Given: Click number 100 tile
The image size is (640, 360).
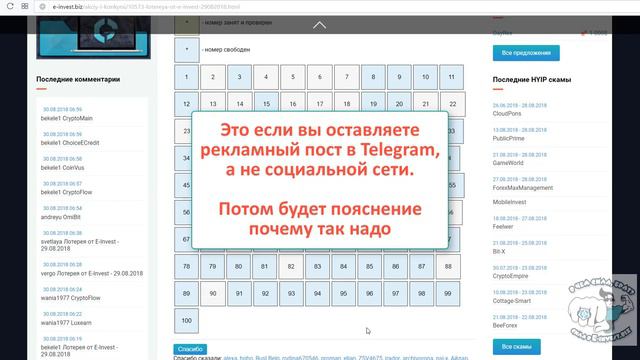Looking at the screenshot, I should coord(187,321).
